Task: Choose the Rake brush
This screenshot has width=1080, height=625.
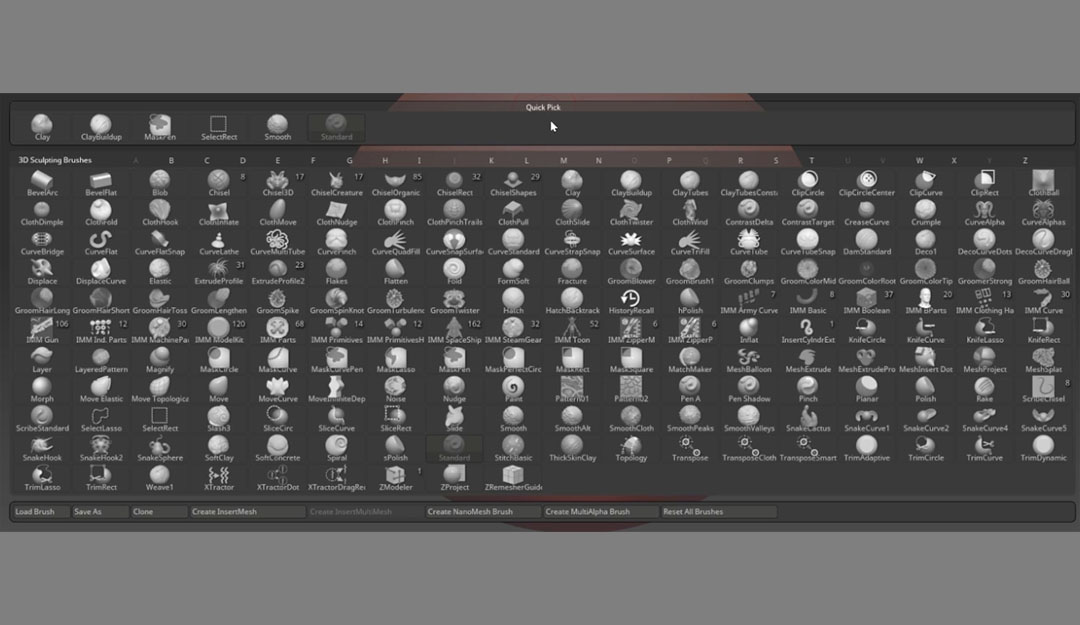Action: click(x=984, y=391)
